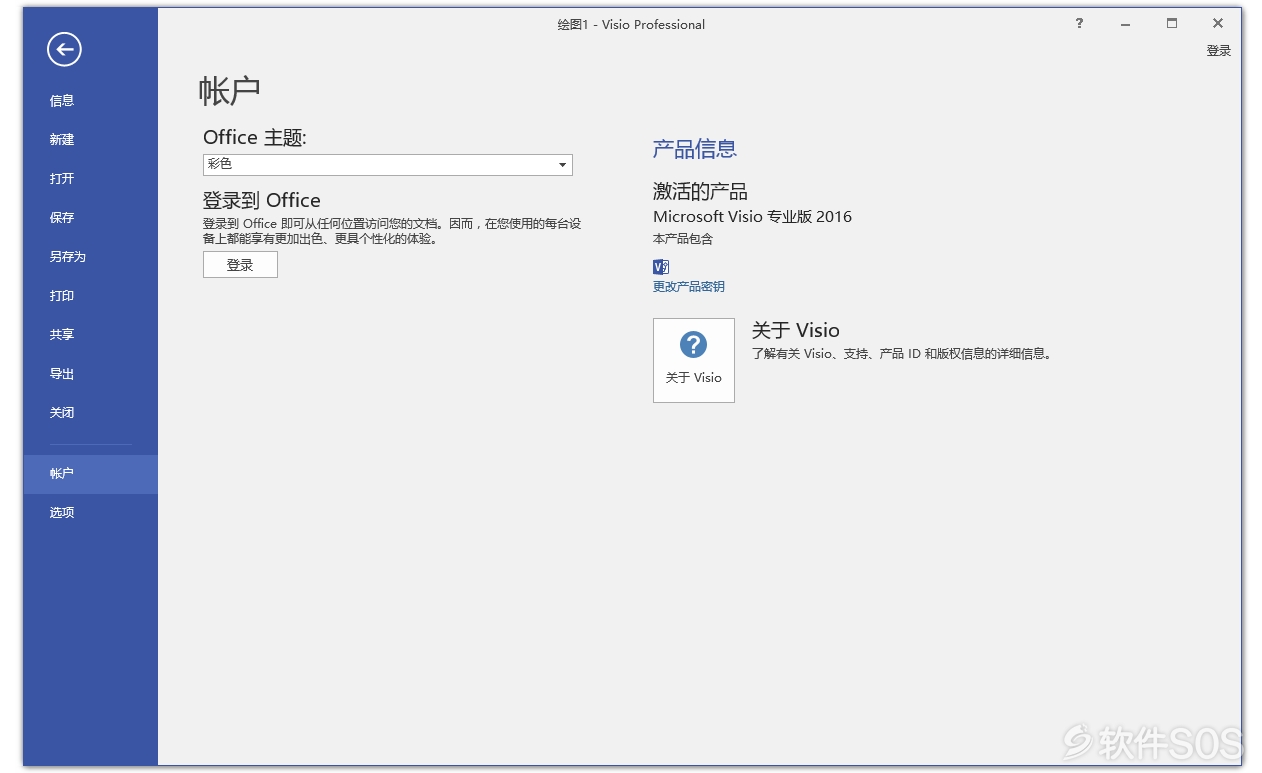The image size is (1262, 773).
Task: Click 关闭 in the sidebar menu
Action: [62, 412]
